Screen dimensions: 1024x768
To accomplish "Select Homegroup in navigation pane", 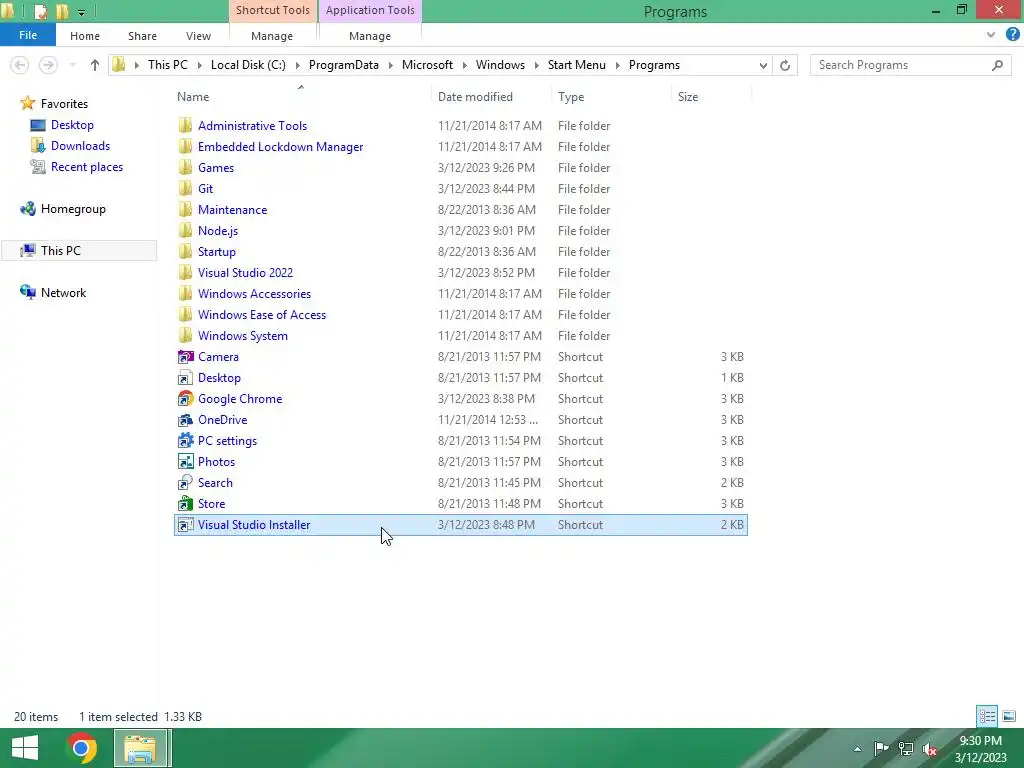I will (x=73, y=209).
